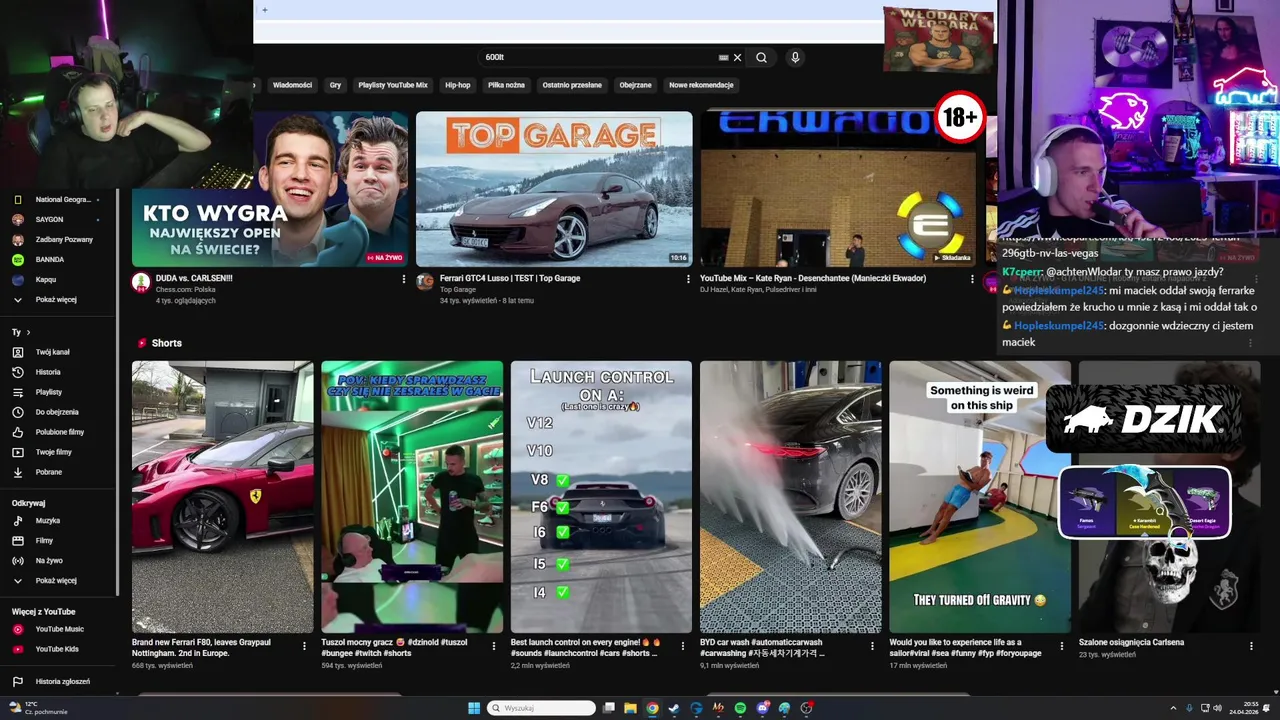Viewport: 1280px width, 720px height.
Task: Select Piłka nożna filter chip
Action: click(506, 85)
